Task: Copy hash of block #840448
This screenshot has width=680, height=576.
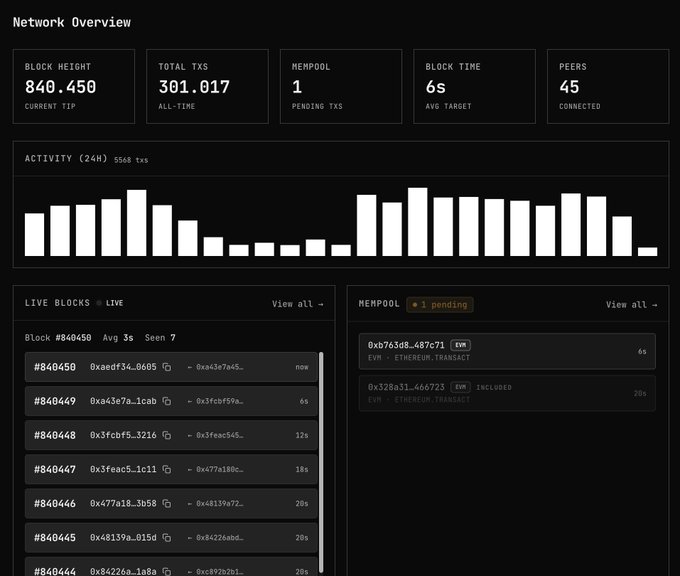Action: (167, 435)
